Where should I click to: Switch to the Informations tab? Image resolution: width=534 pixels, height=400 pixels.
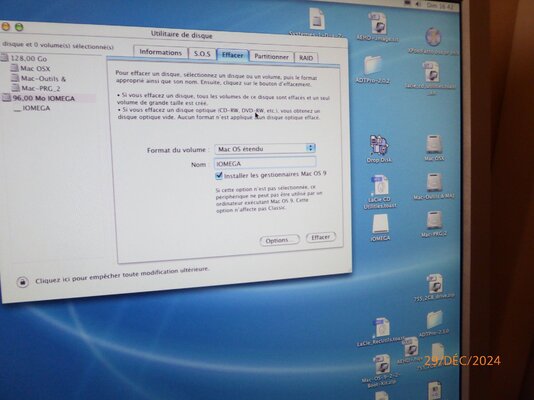[160, 52]
